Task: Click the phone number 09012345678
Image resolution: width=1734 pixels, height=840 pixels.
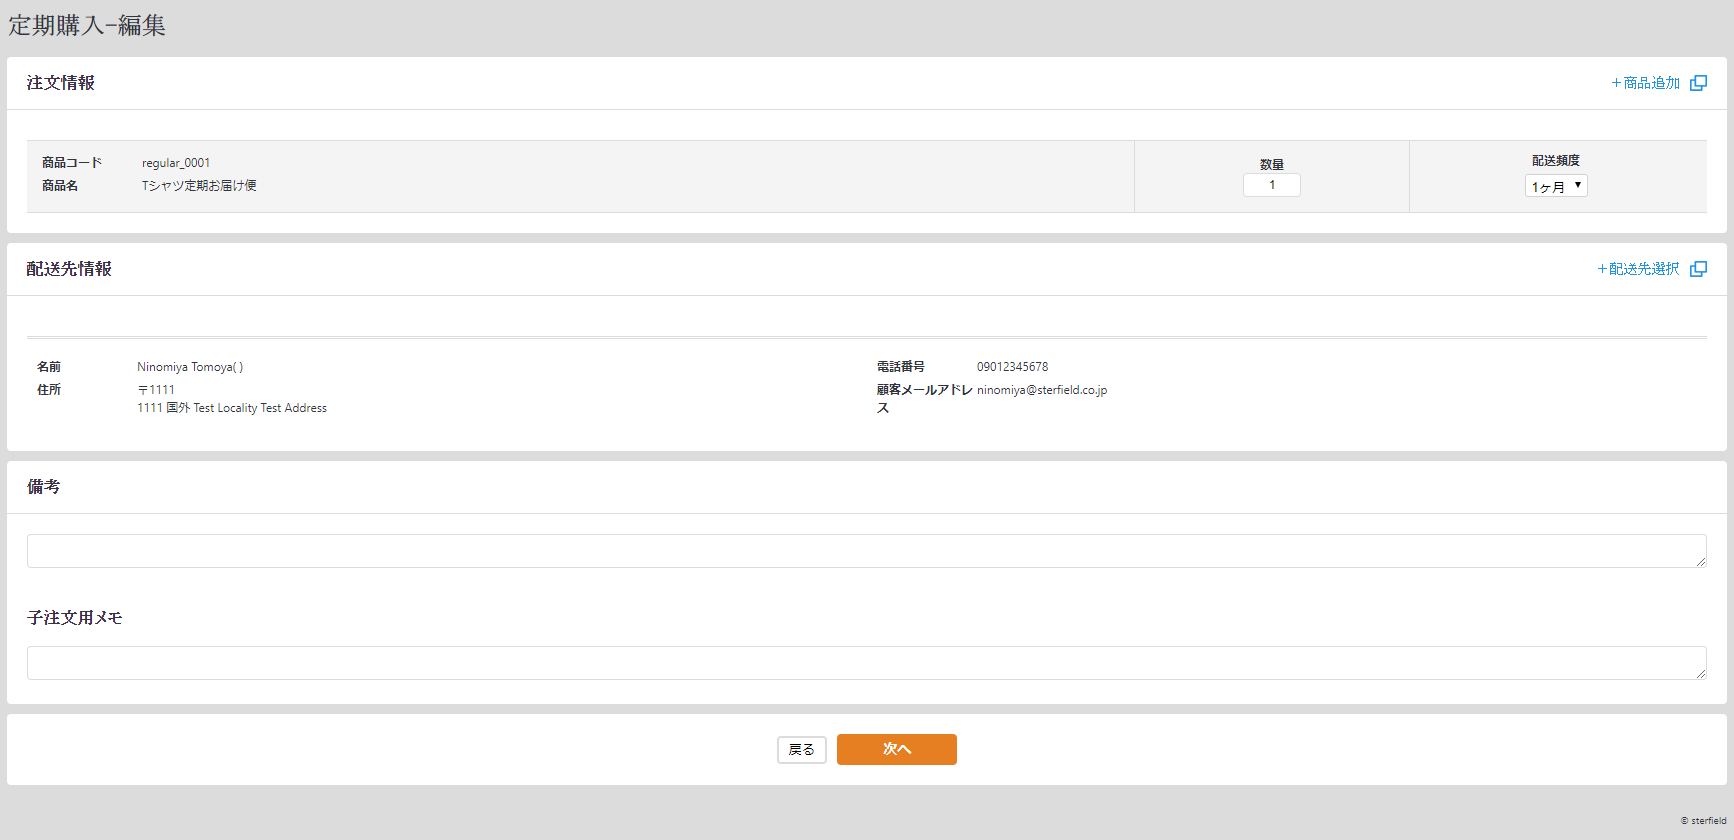Action: point(1012,367)
